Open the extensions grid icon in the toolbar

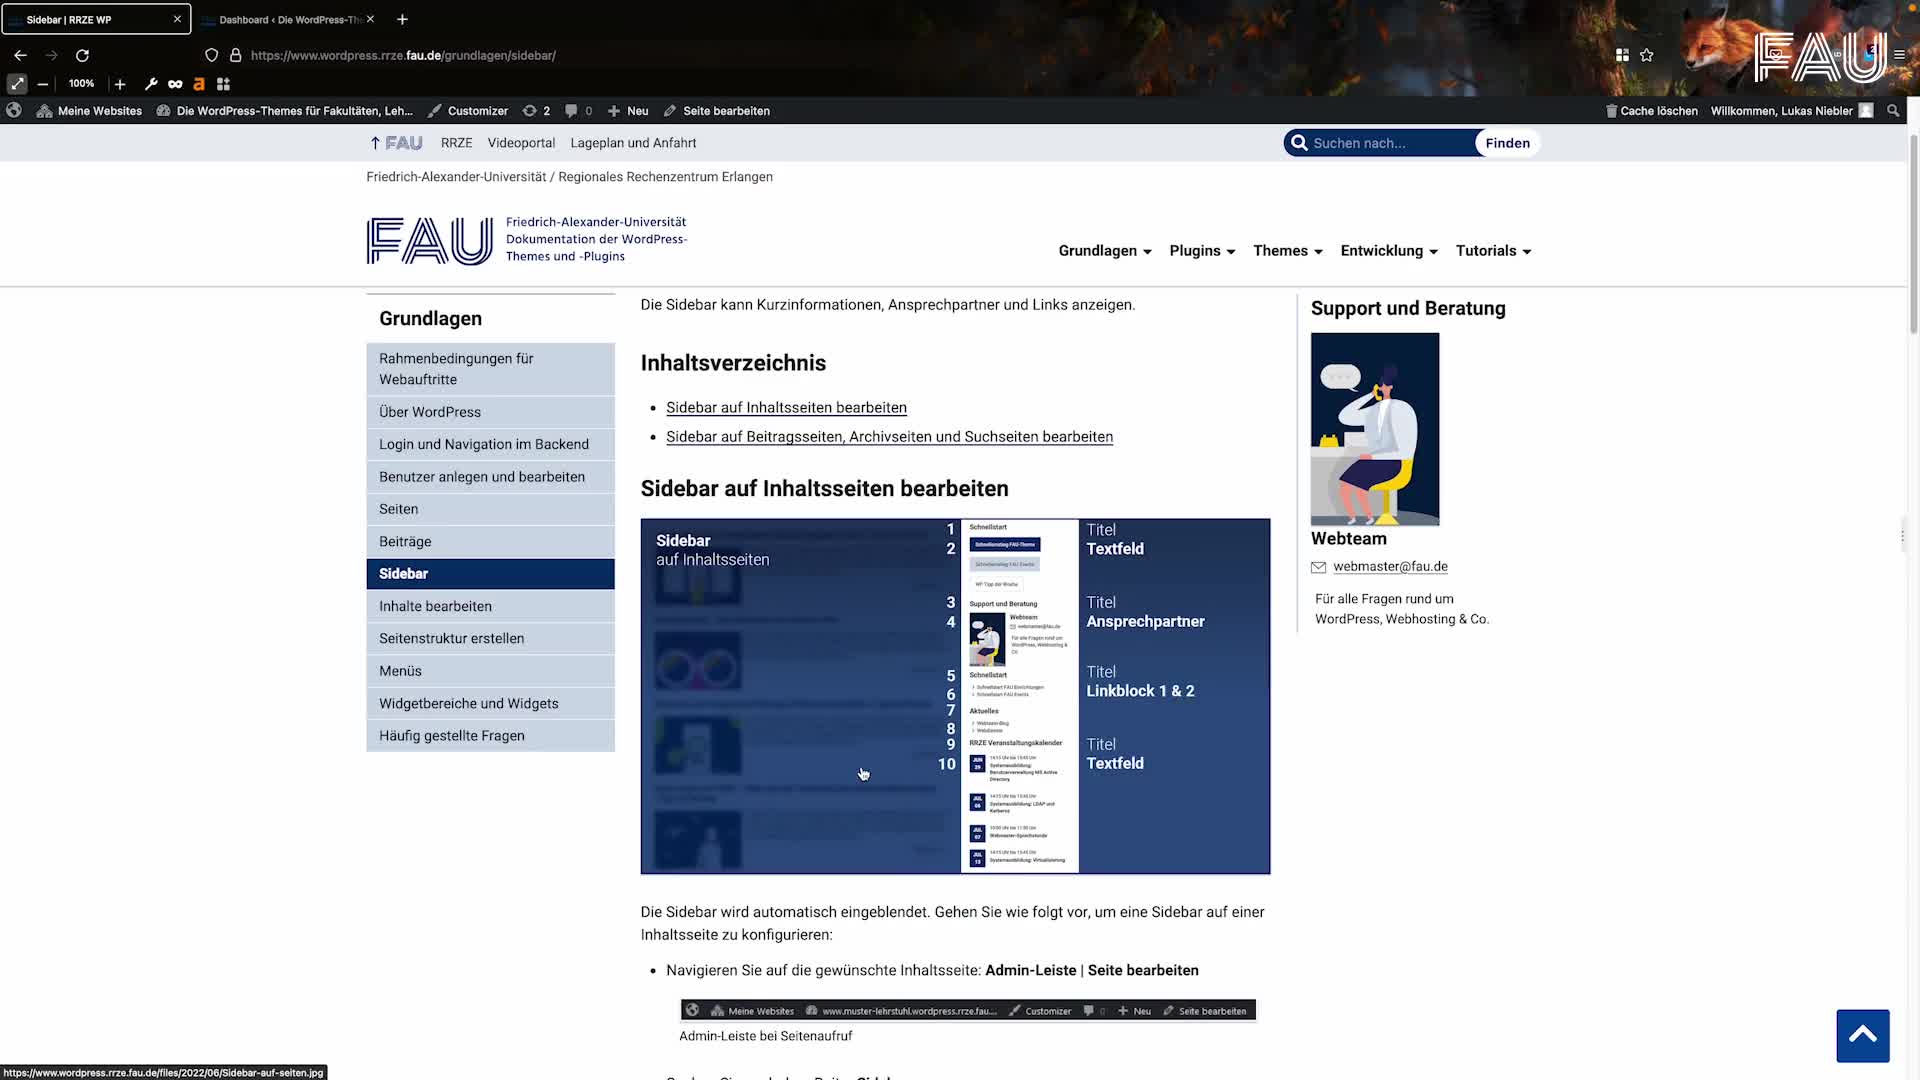click(223, 84)
